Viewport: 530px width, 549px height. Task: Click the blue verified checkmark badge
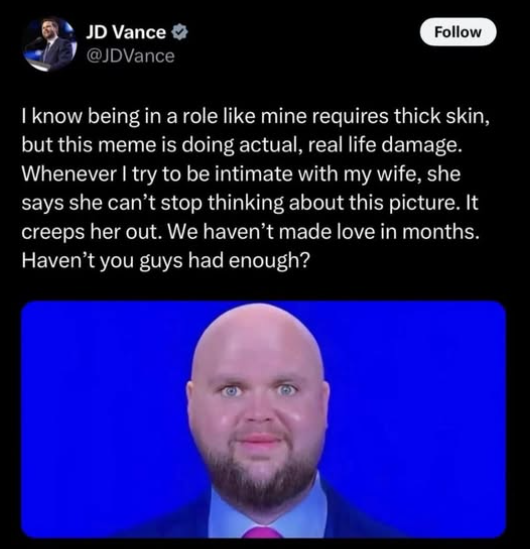[180, 32]
